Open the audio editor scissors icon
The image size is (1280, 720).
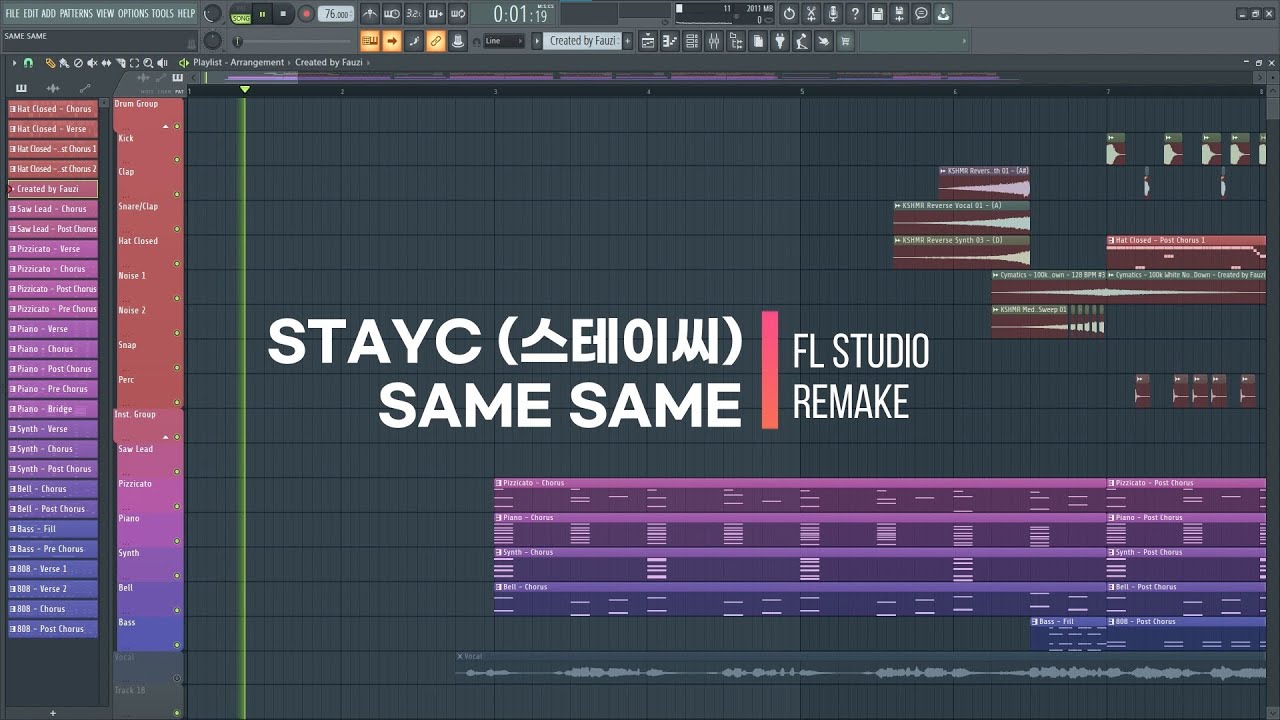click(811, 14)
